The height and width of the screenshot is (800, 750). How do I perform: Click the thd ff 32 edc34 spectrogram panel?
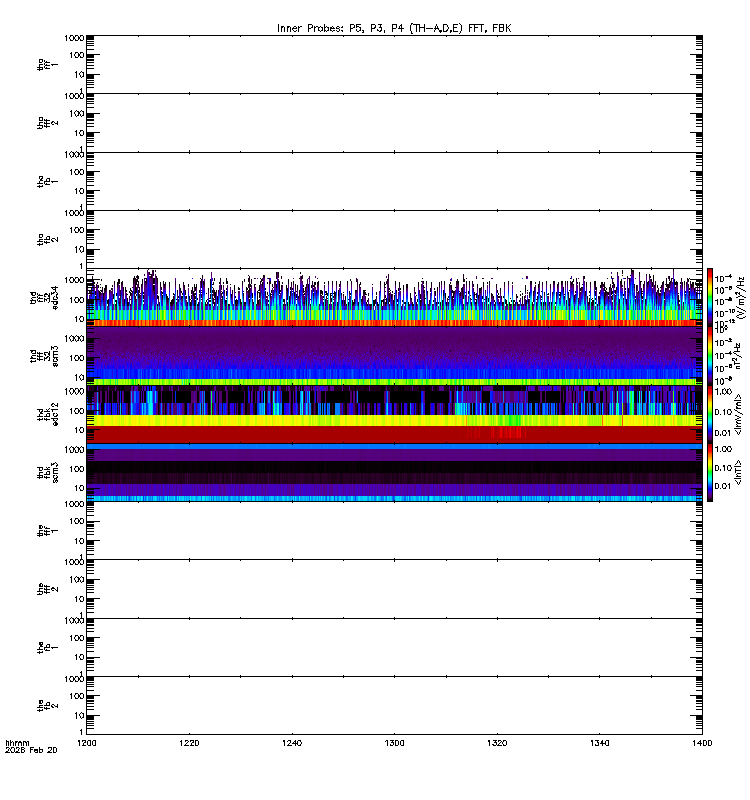tap(394, 297)
